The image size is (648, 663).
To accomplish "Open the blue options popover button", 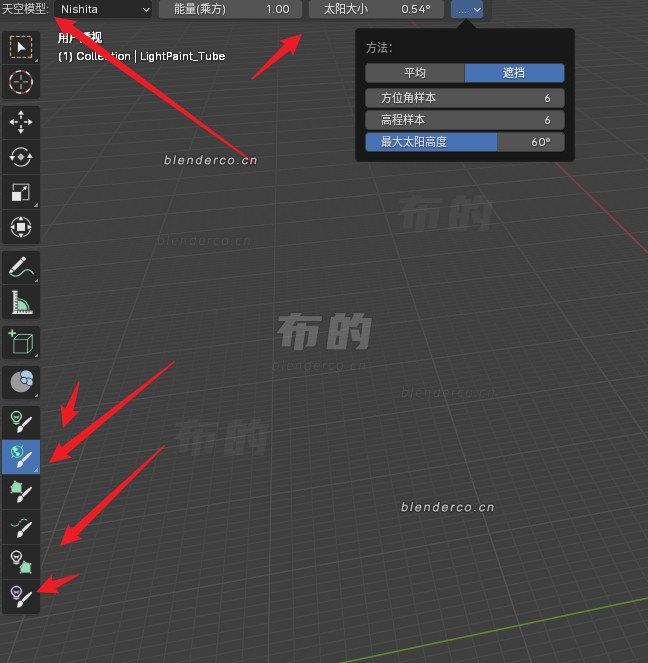I will (467, 9).
